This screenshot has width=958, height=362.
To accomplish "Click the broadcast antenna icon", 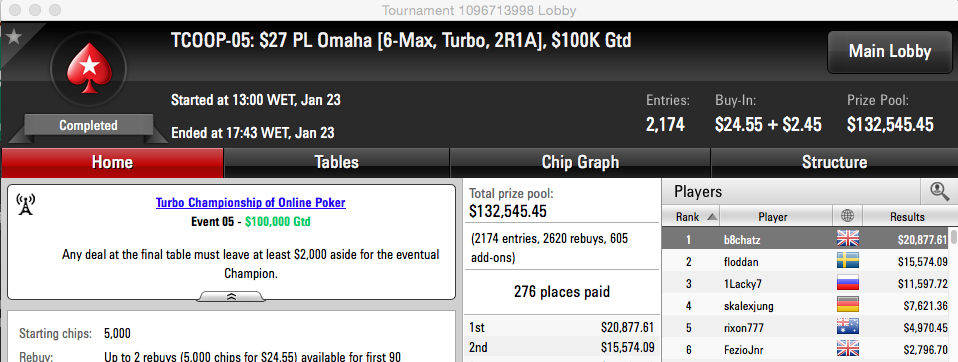I will 25,205.
